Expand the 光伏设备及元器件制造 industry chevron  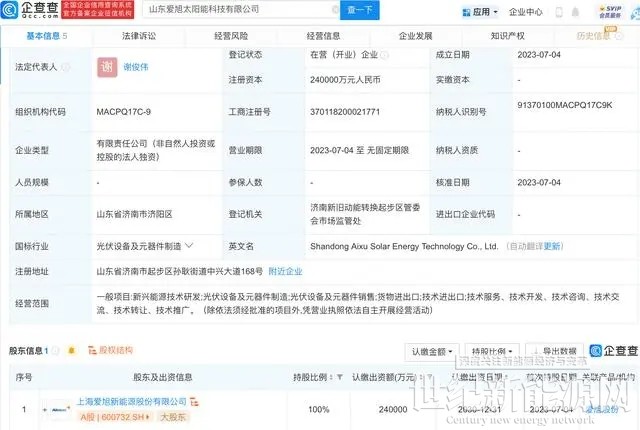pyautogui.click(x=191, y=245)
